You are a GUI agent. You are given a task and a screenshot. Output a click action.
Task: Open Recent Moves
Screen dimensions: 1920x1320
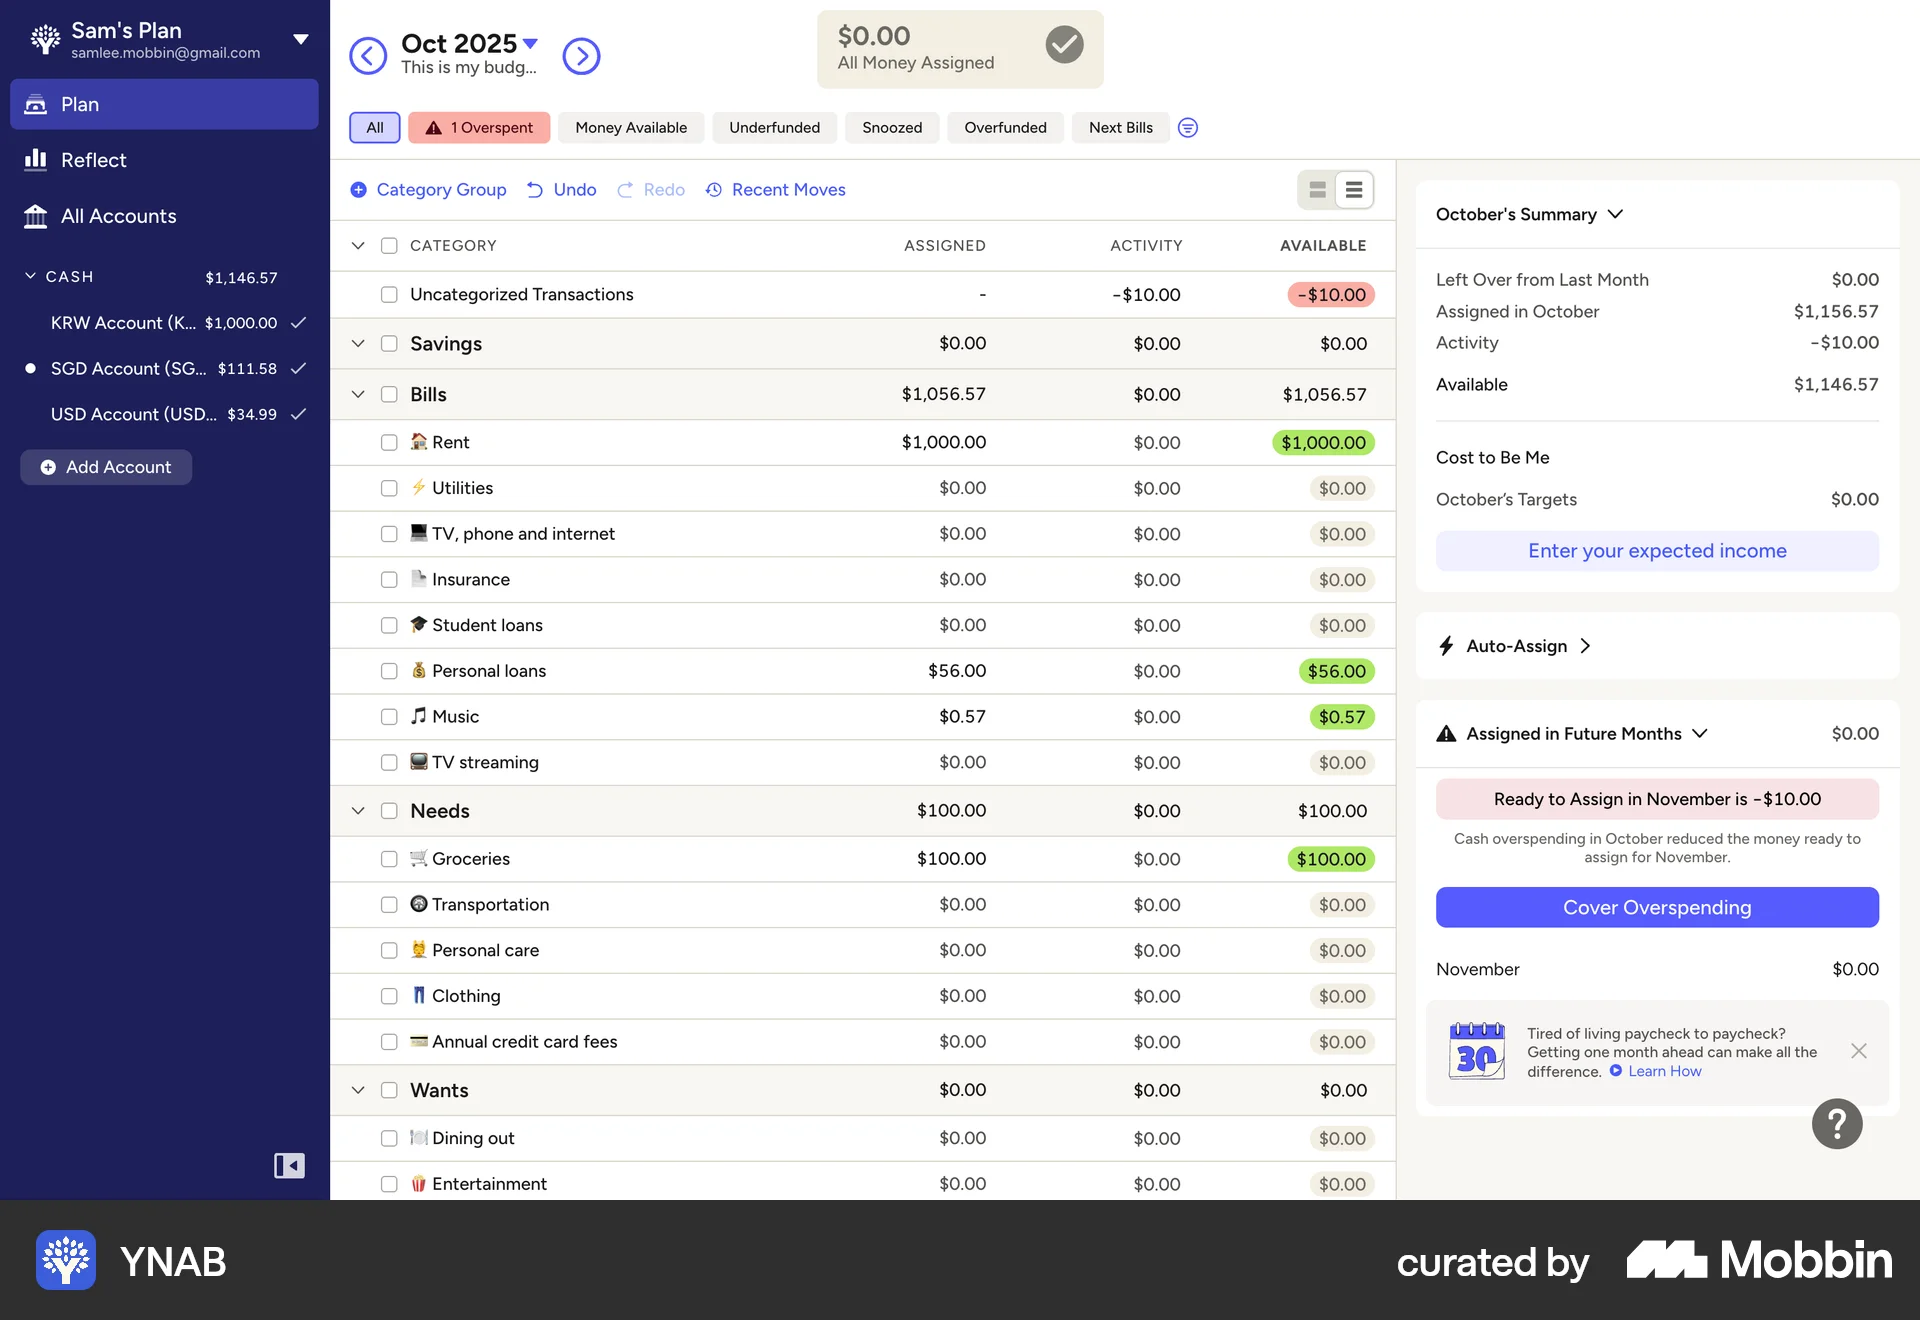pyautogui.click(x=775, y=190)
